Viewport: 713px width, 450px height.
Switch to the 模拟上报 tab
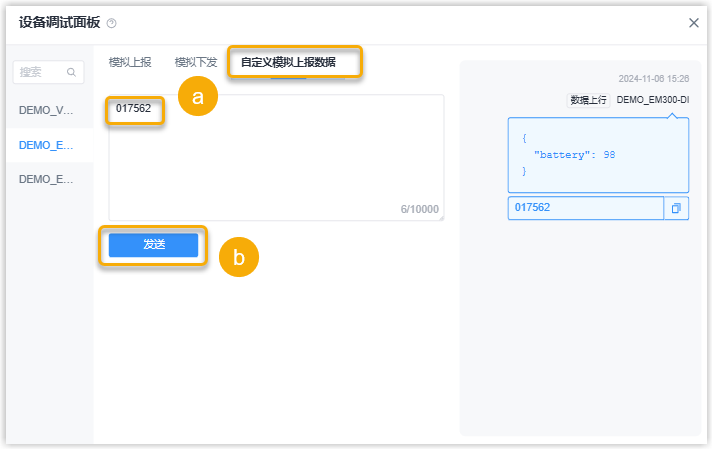point(130,62)
